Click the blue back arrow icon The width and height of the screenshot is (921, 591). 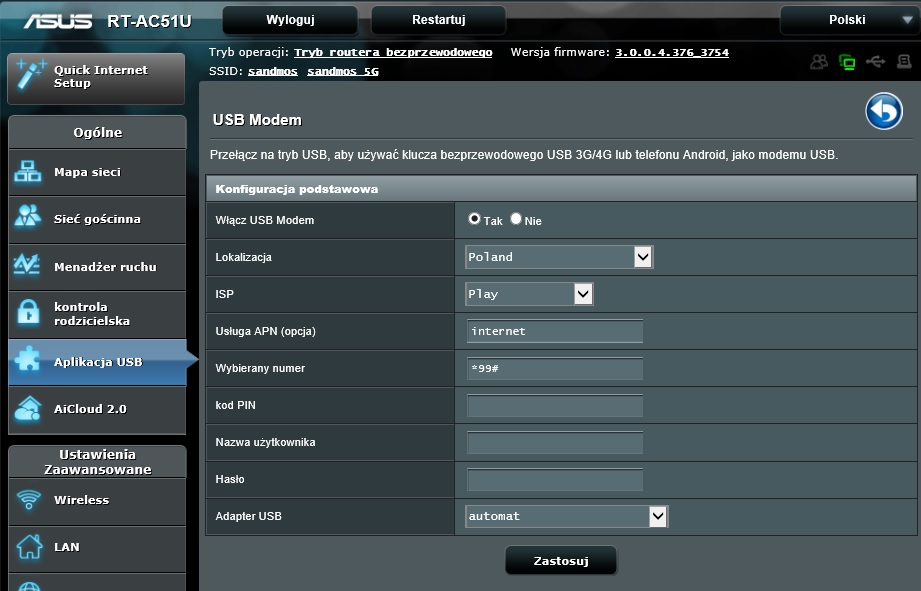pos(884,112)
